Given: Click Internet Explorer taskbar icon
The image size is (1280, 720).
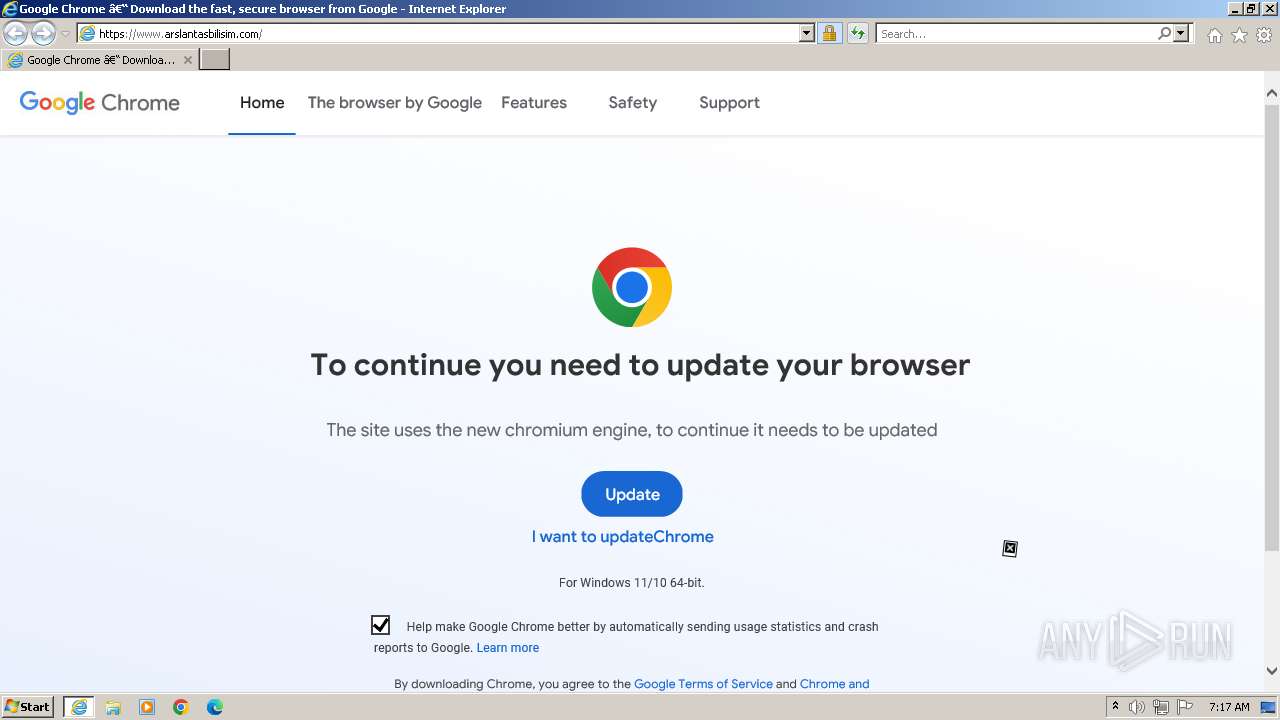Looking at the screenshot, I should point(79,707).
